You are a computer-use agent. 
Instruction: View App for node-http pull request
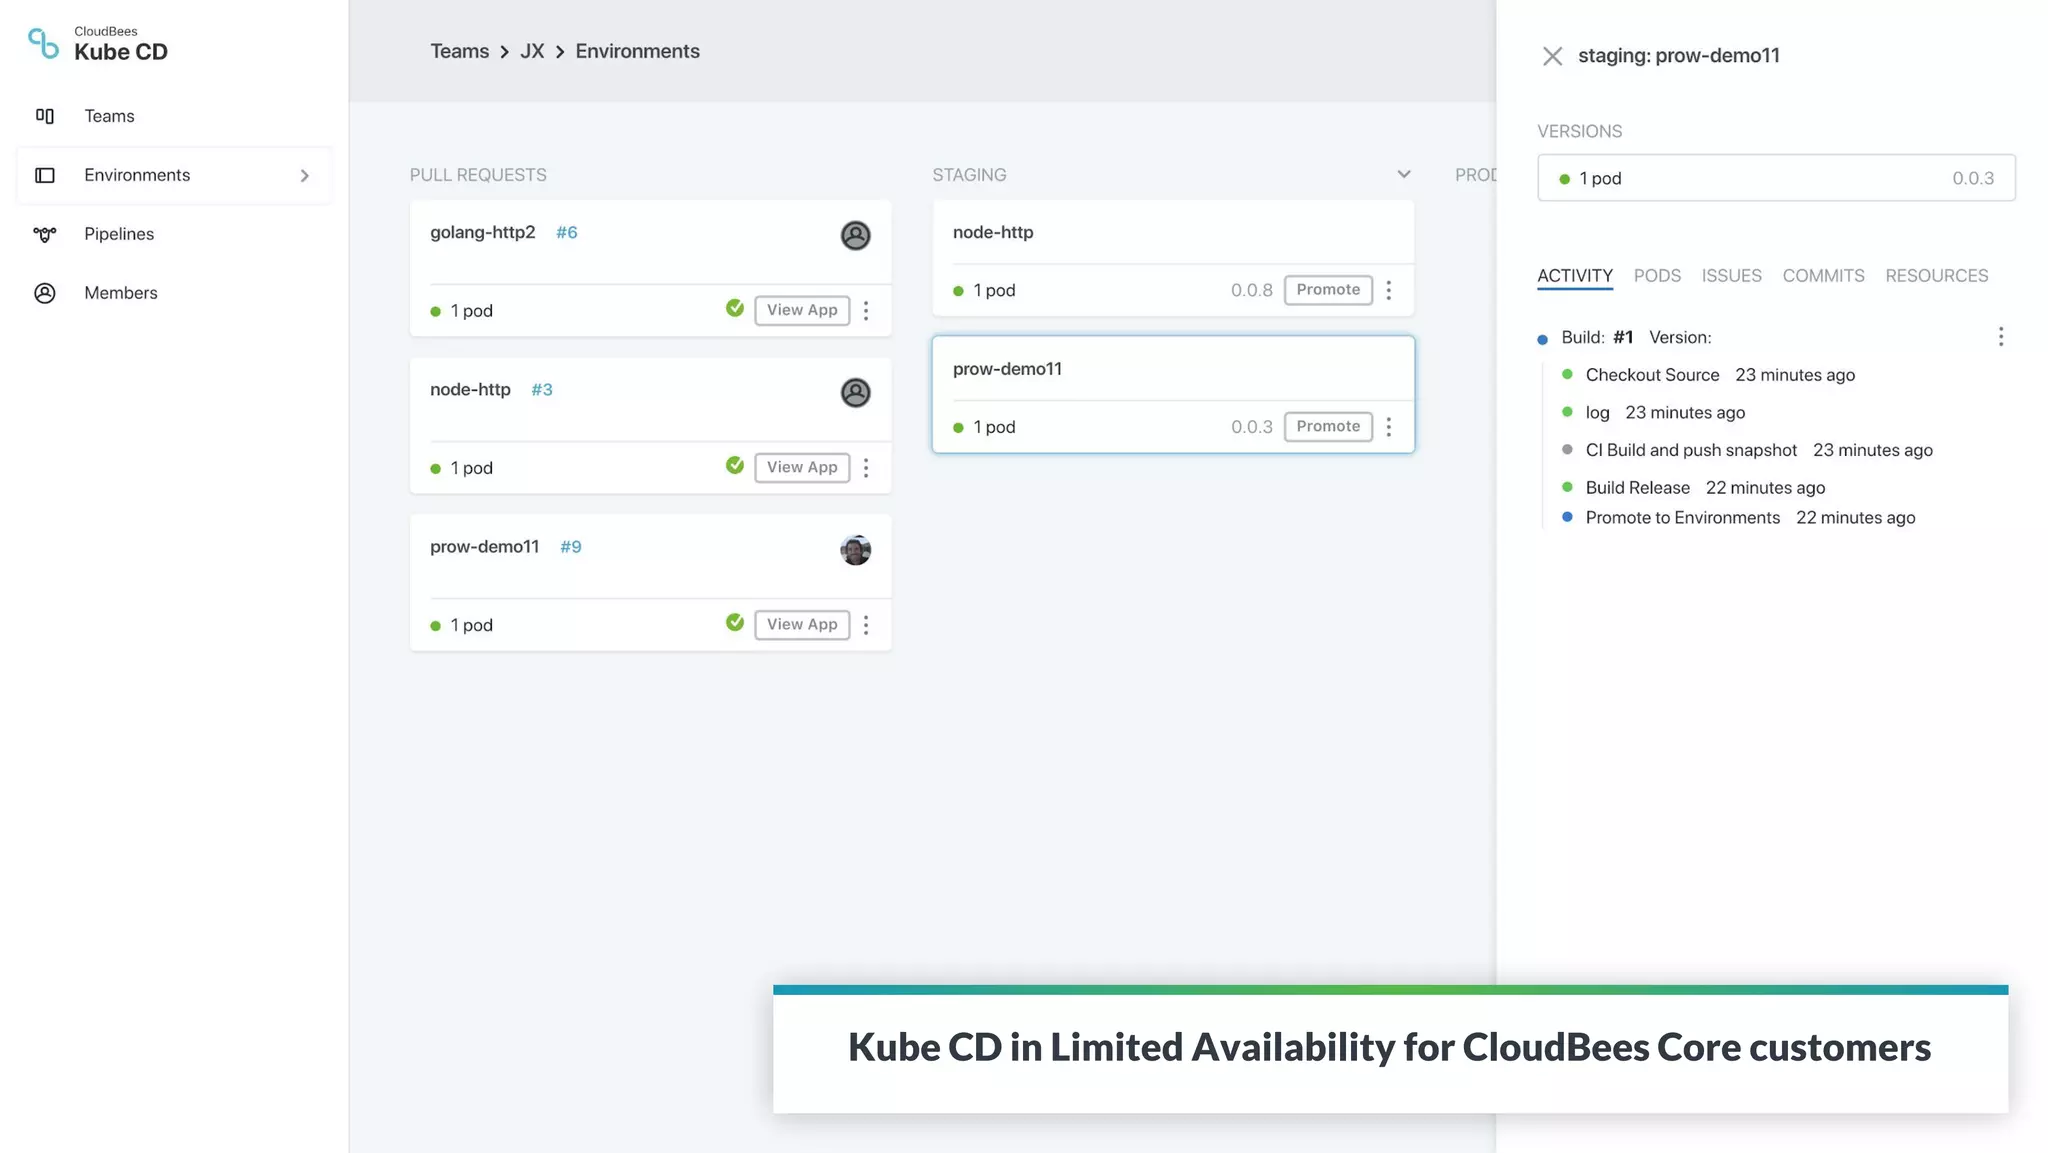click(802, 467)
